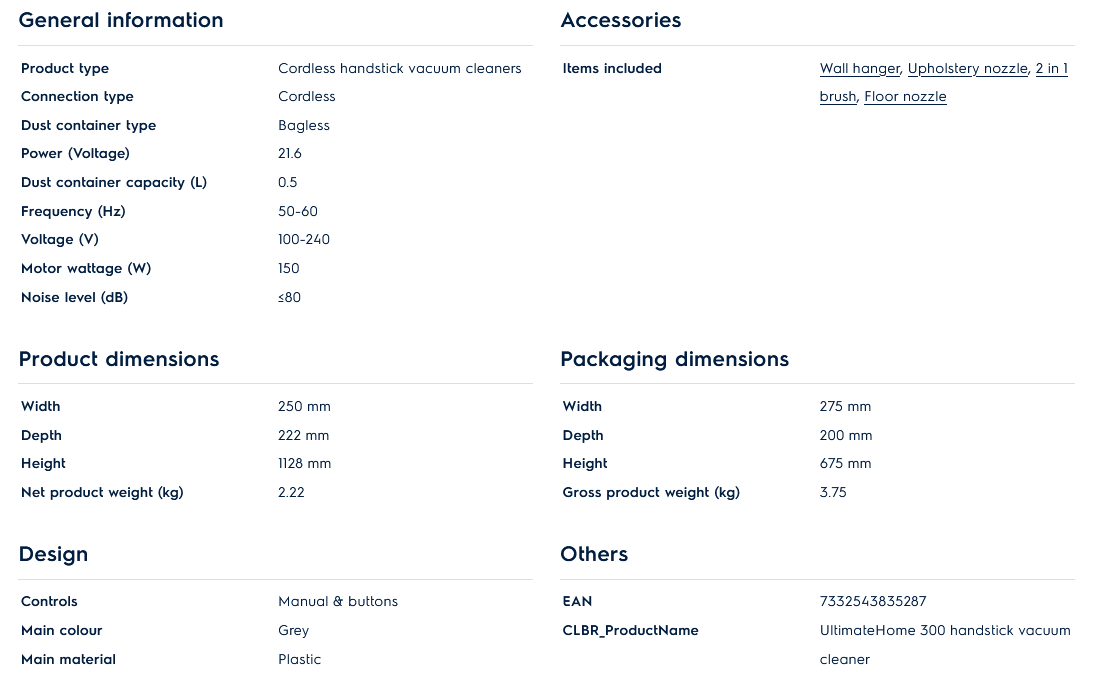Click the Noise level (dB) label
Screen dimensions: 1096x677
tap(74, 298)
